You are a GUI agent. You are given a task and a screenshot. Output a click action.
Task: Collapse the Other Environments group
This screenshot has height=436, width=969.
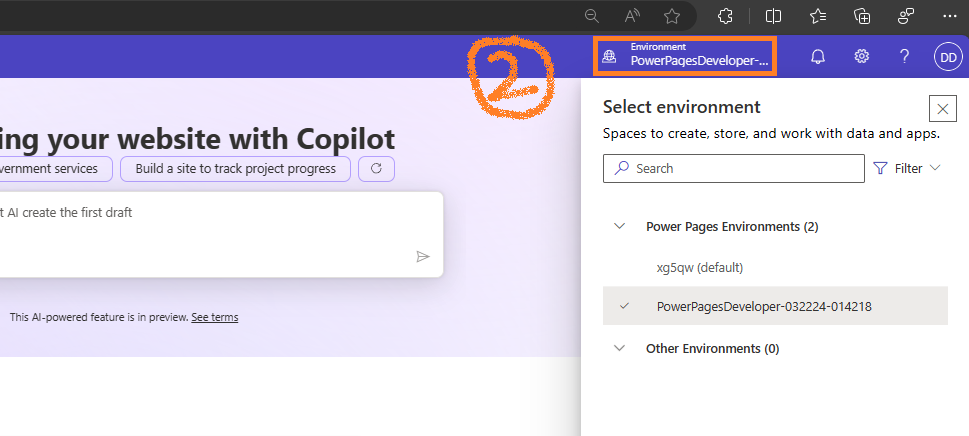point(619,348)
